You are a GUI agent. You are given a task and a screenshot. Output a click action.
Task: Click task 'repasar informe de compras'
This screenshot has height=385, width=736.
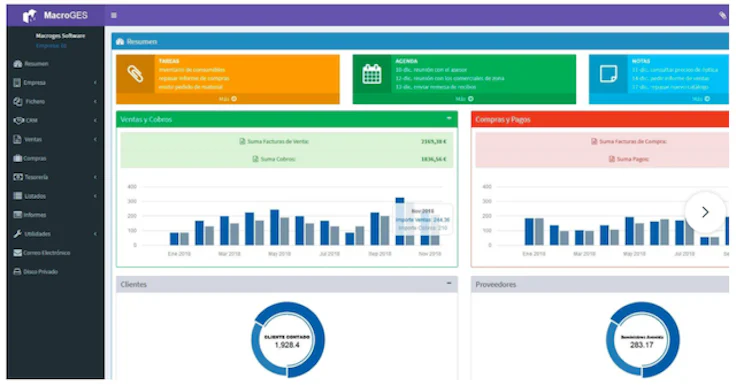point(194,78)
